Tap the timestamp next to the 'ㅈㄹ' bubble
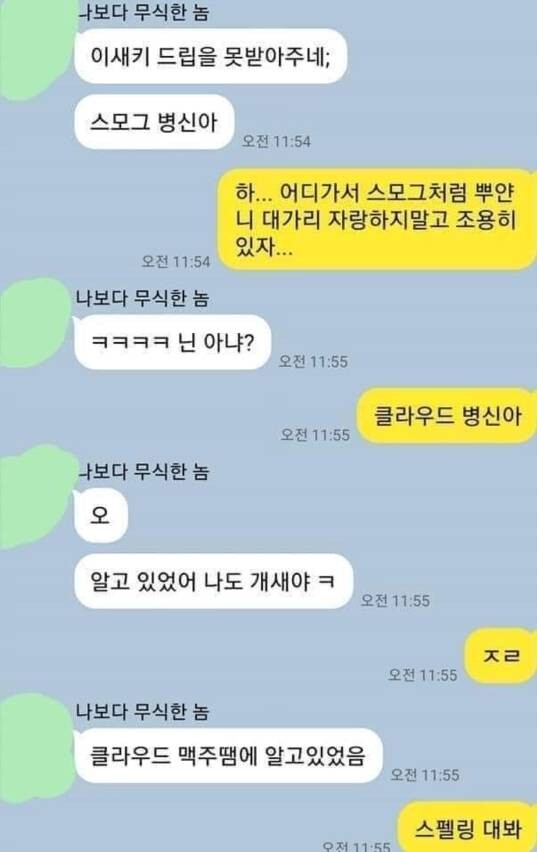Screen dimensions: 537x852 422,675
